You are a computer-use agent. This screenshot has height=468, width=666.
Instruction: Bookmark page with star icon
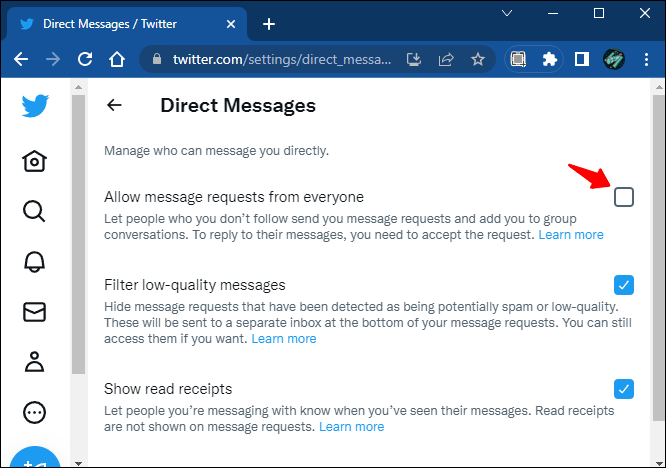coord(478,59)
